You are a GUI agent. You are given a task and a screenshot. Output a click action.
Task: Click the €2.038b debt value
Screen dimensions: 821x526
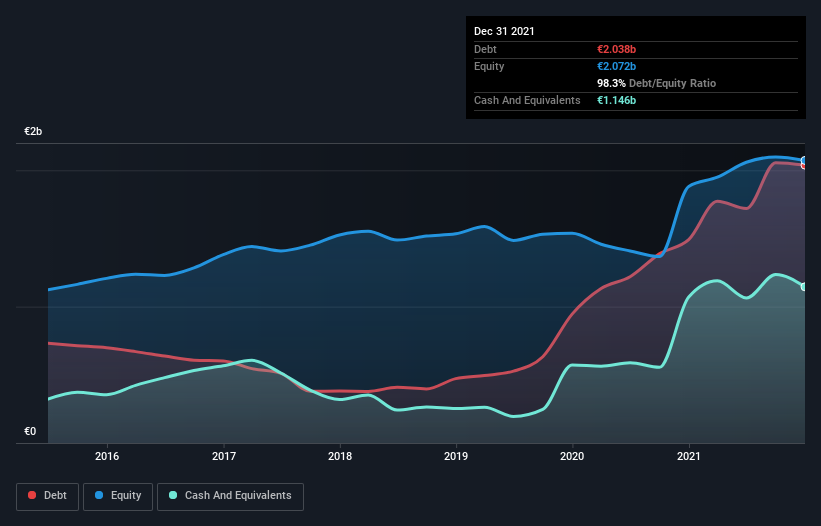[x=616, y=49]
